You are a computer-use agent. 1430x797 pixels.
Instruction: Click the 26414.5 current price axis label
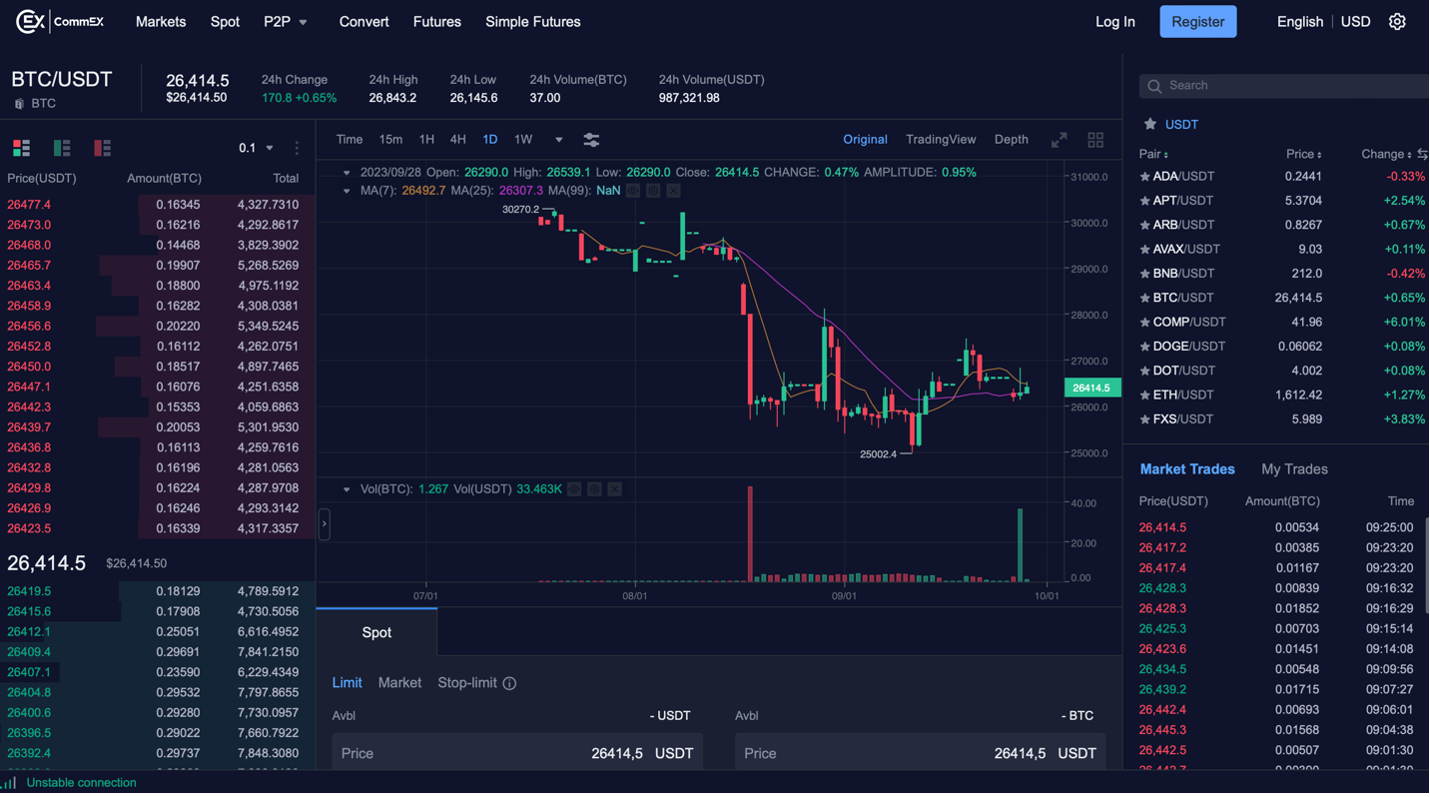1091,387
